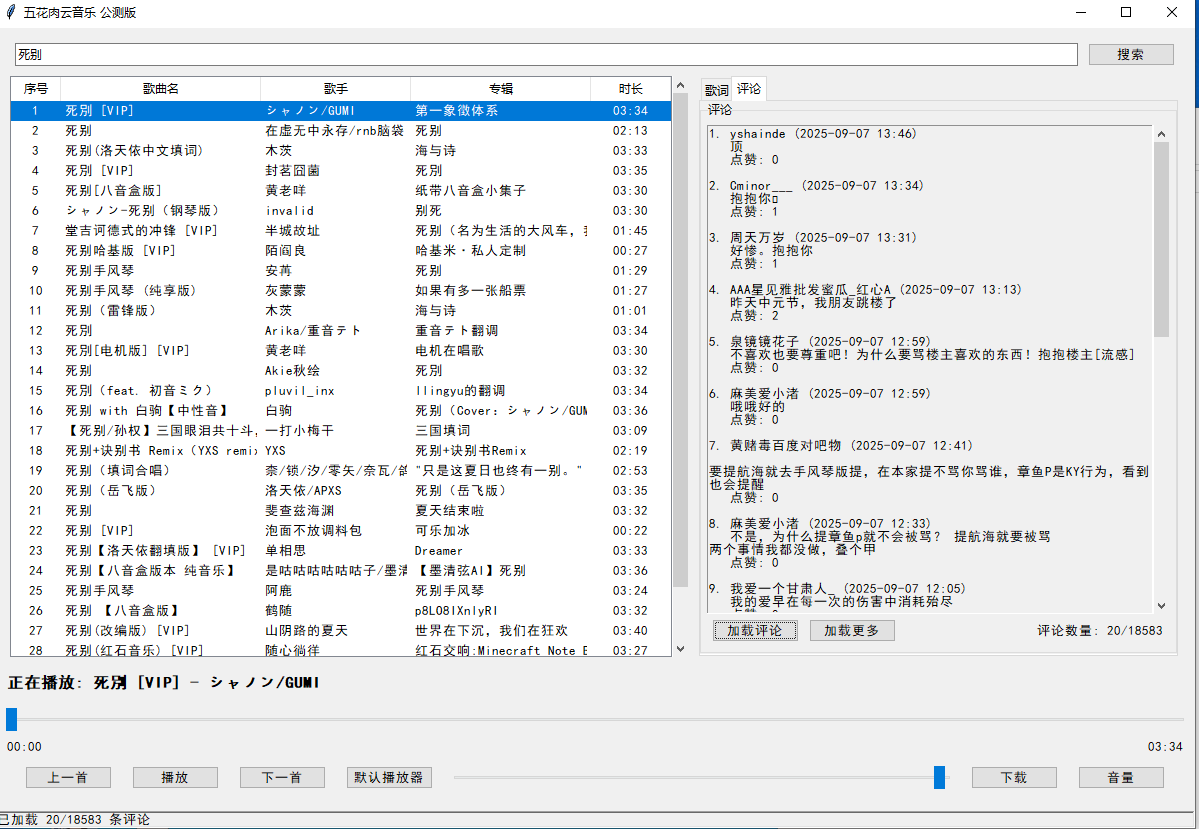
Task: Click the feather app icon in title bar
Action: click(x=12, y=12)
